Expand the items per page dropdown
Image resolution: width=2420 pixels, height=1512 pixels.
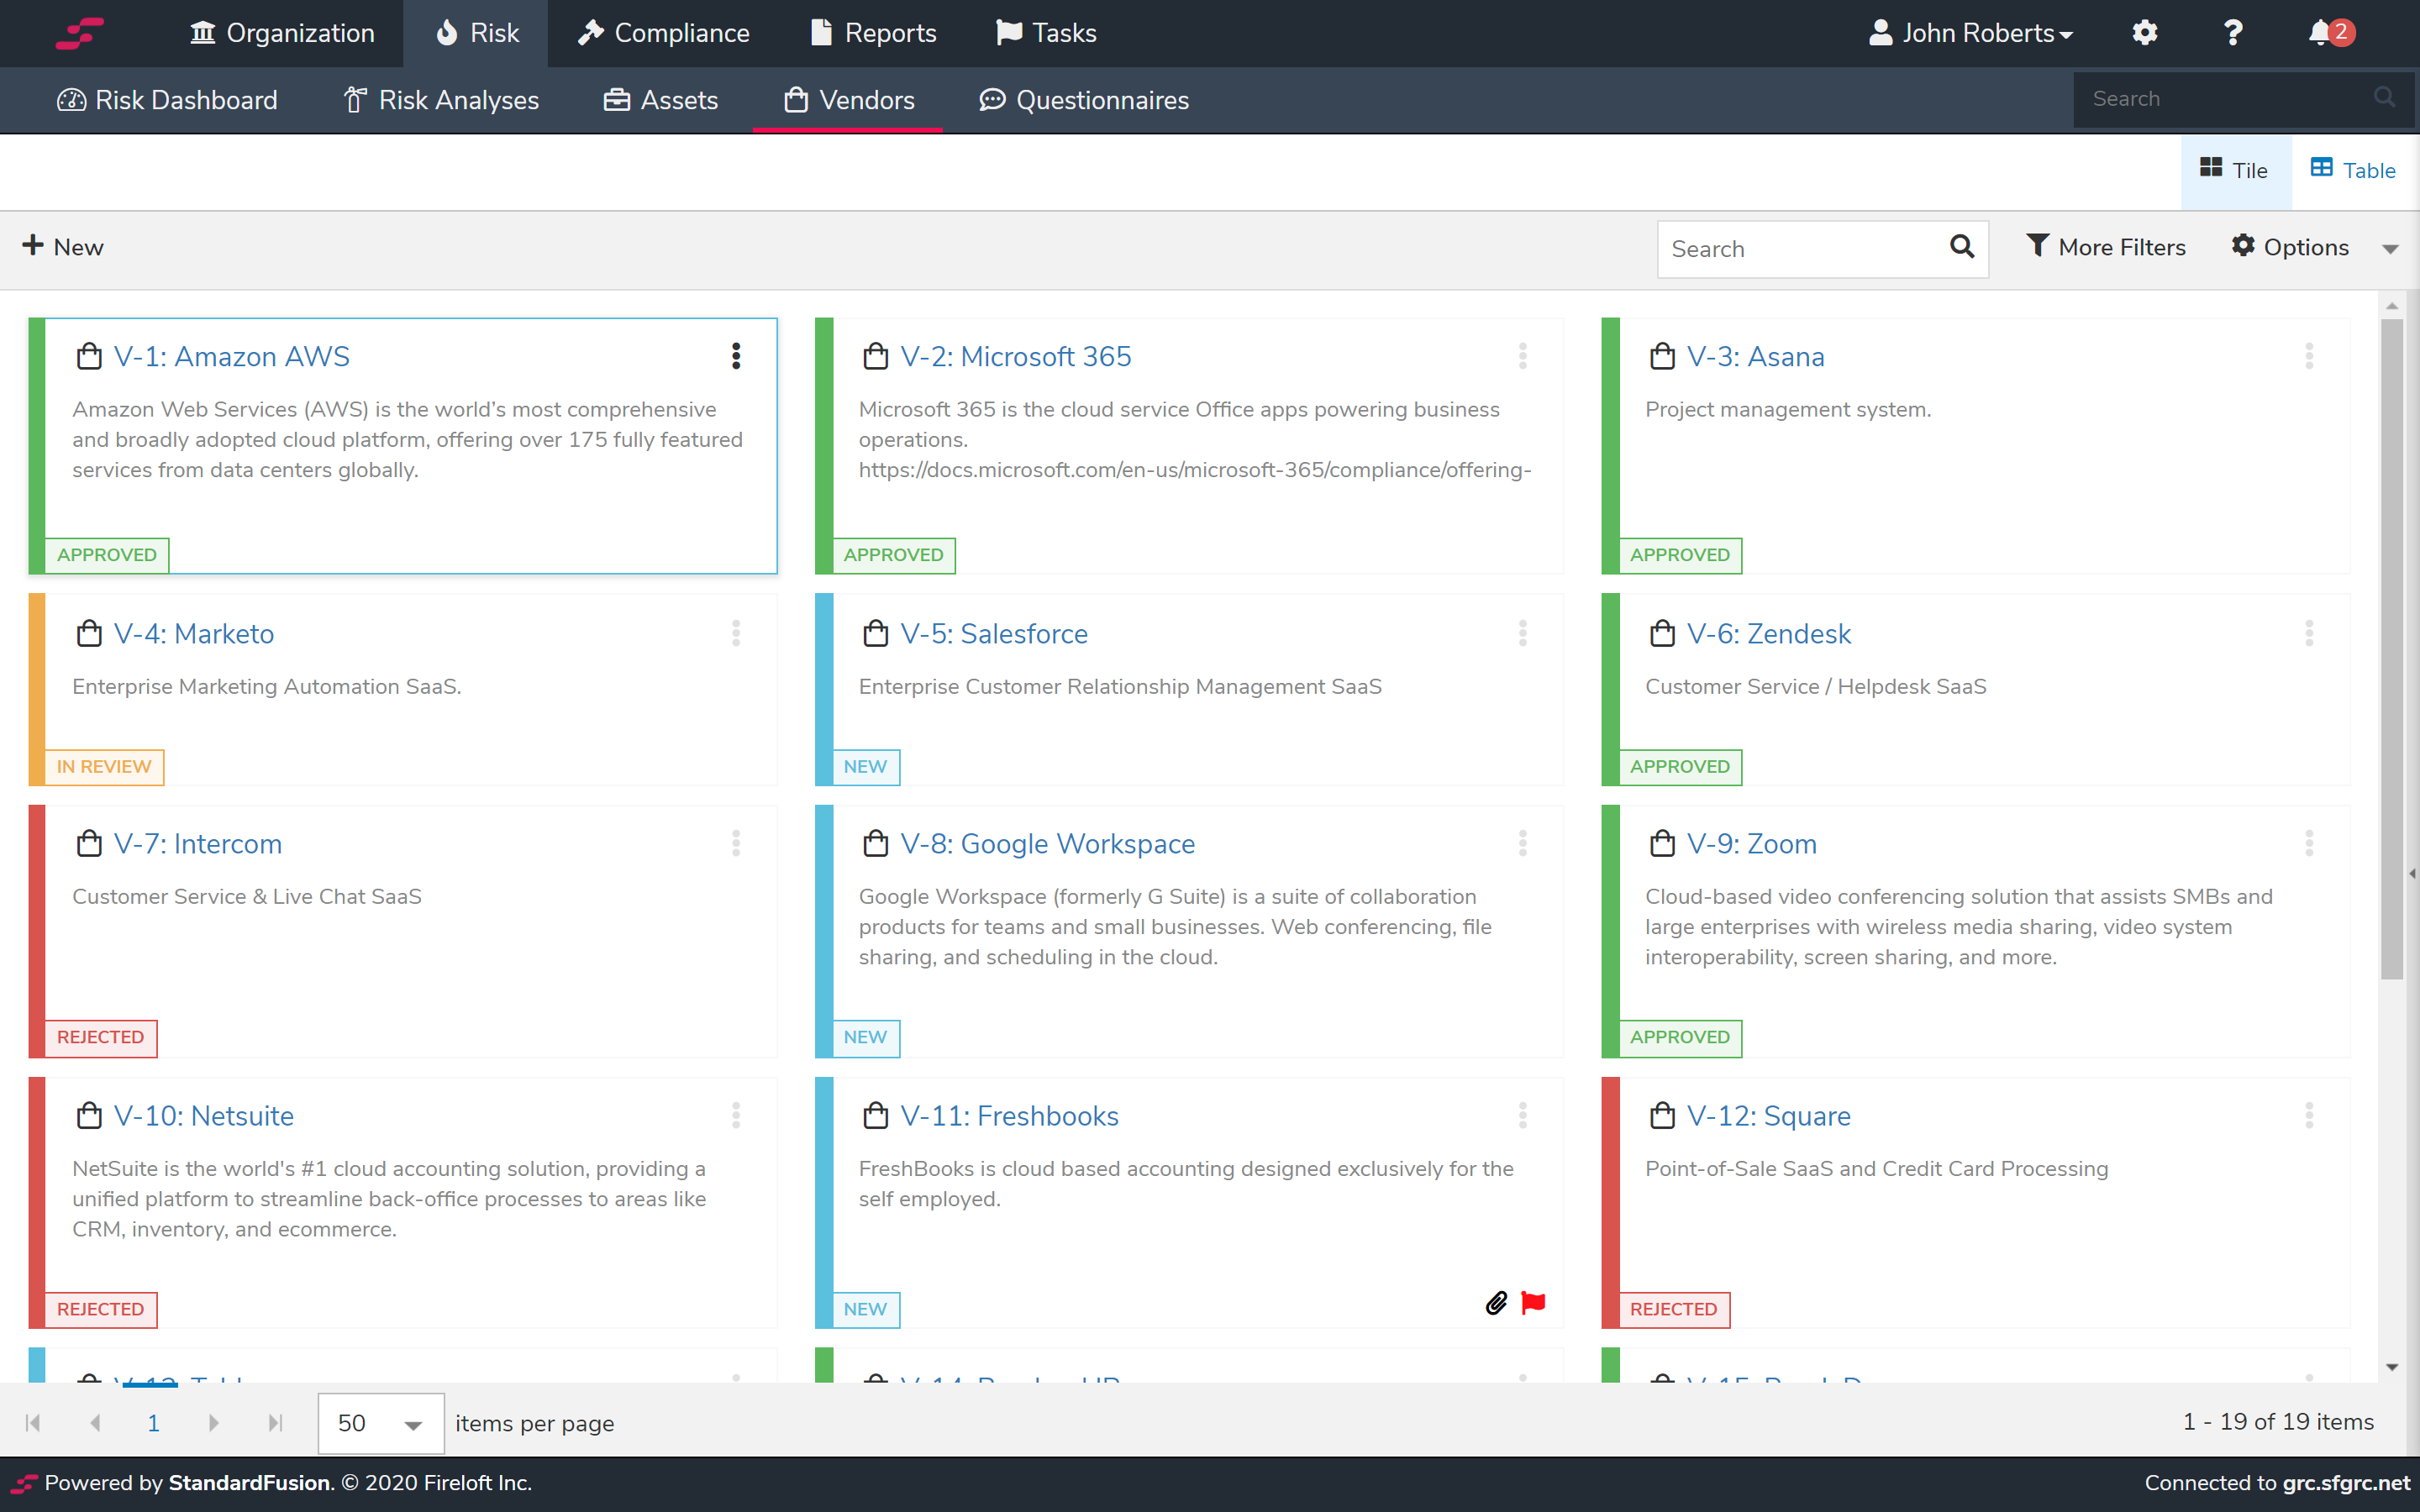click(412, 1424)
